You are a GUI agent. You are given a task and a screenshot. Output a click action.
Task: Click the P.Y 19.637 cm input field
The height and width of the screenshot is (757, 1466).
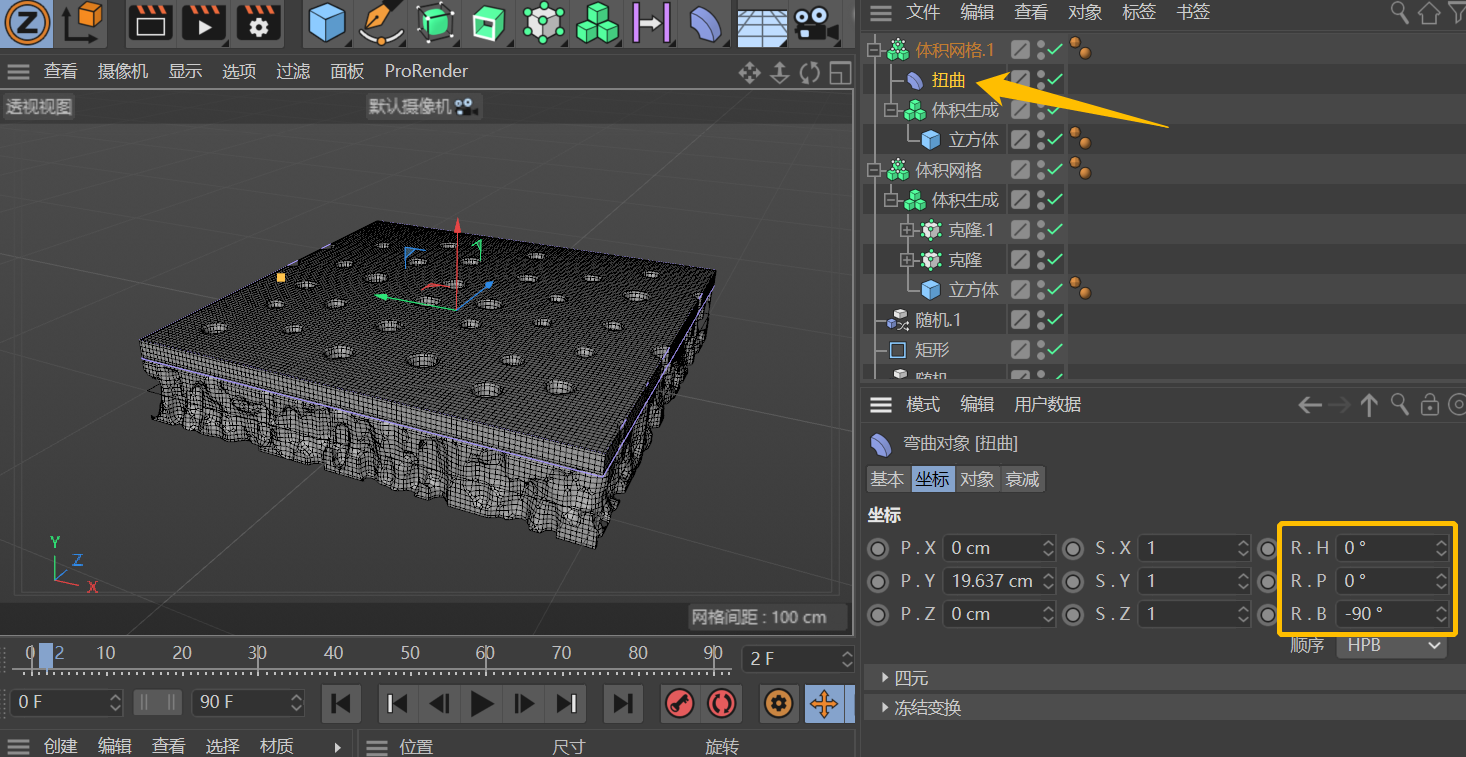click(x=999, y=580)
